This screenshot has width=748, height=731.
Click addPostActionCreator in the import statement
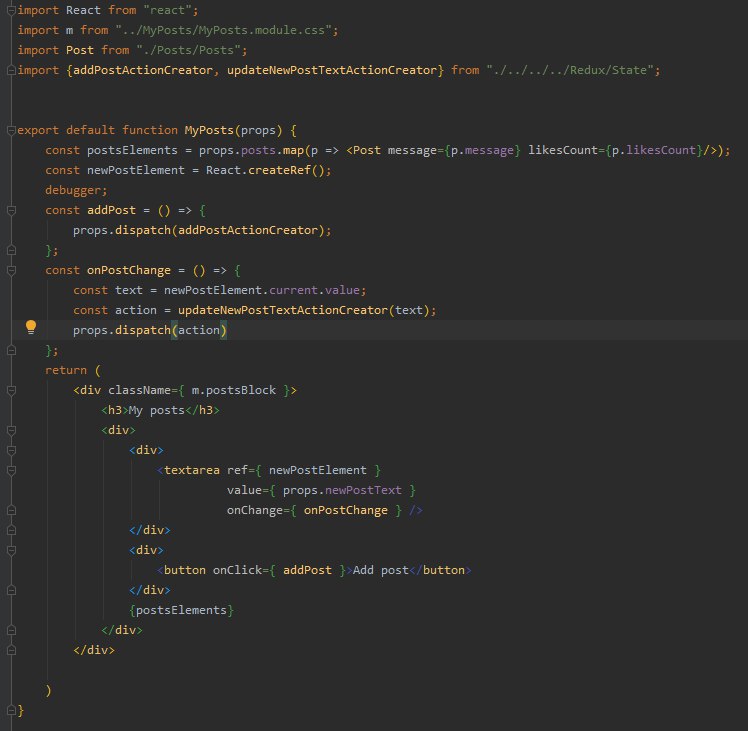tap(143, 70)
